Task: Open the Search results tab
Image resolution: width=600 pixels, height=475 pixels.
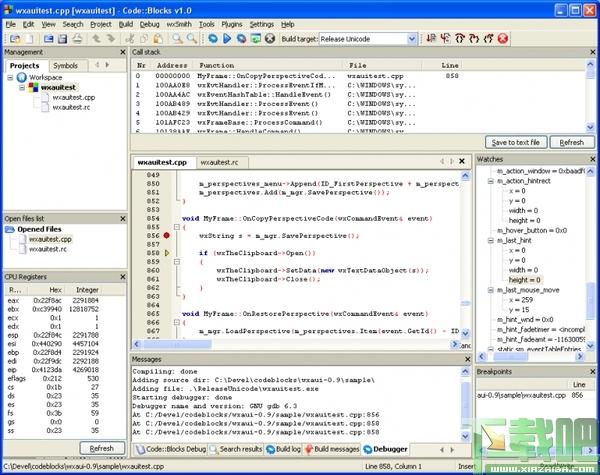Action: coord(236,449)
